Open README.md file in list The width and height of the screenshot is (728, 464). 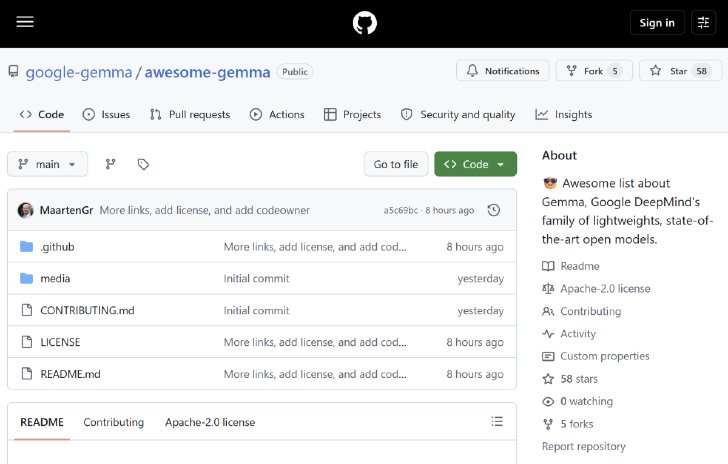[70, 374]
